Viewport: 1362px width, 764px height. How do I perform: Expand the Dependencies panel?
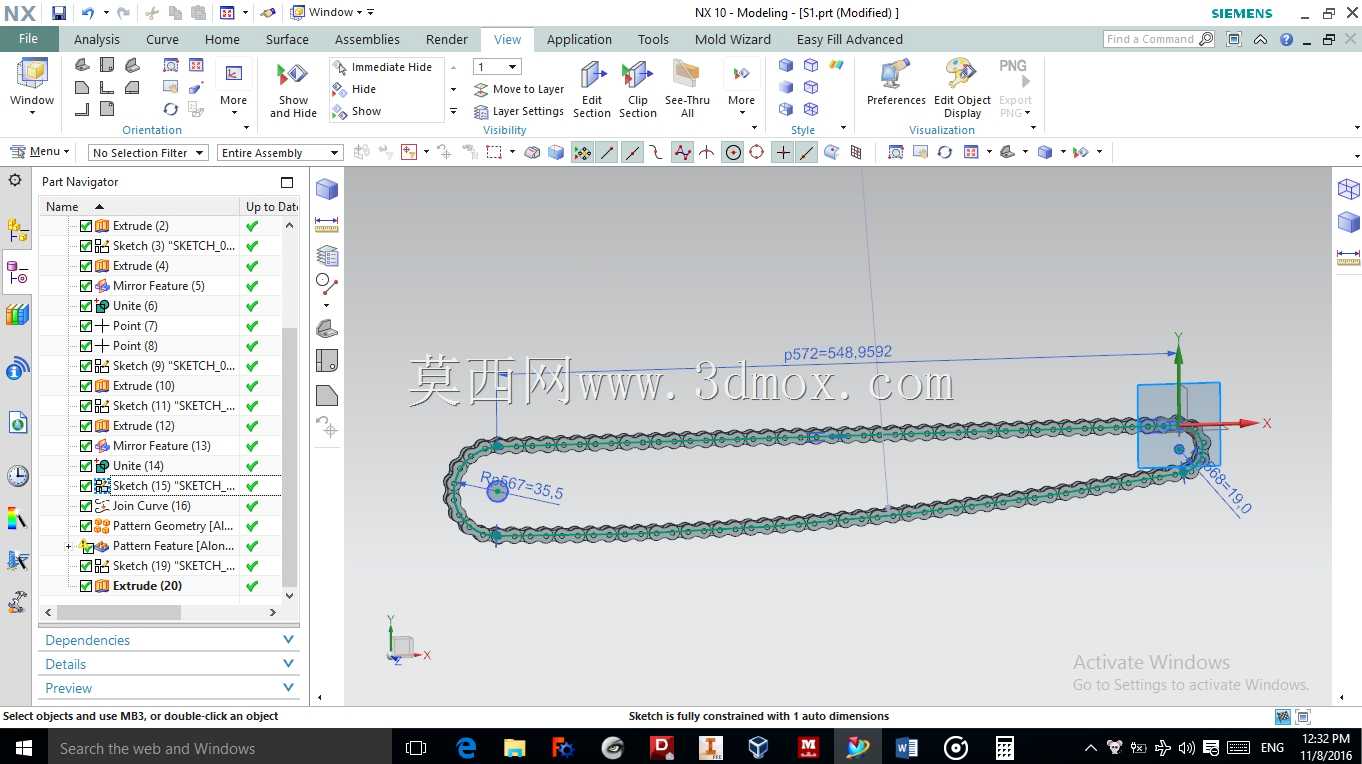coord(168,640)
